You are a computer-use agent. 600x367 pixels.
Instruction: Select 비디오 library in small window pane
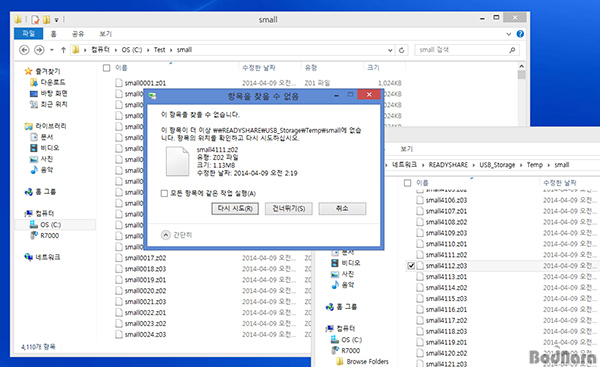pos(49,148)
